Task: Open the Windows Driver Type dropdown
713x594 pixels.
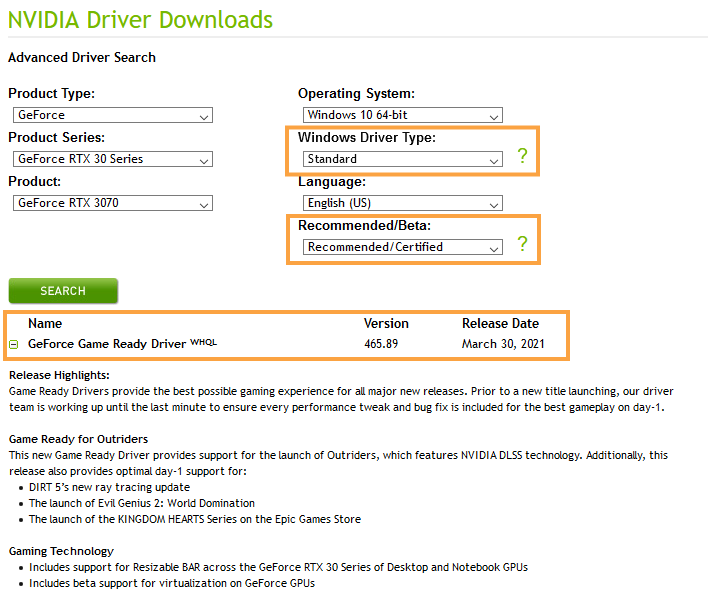Action: 403,159
